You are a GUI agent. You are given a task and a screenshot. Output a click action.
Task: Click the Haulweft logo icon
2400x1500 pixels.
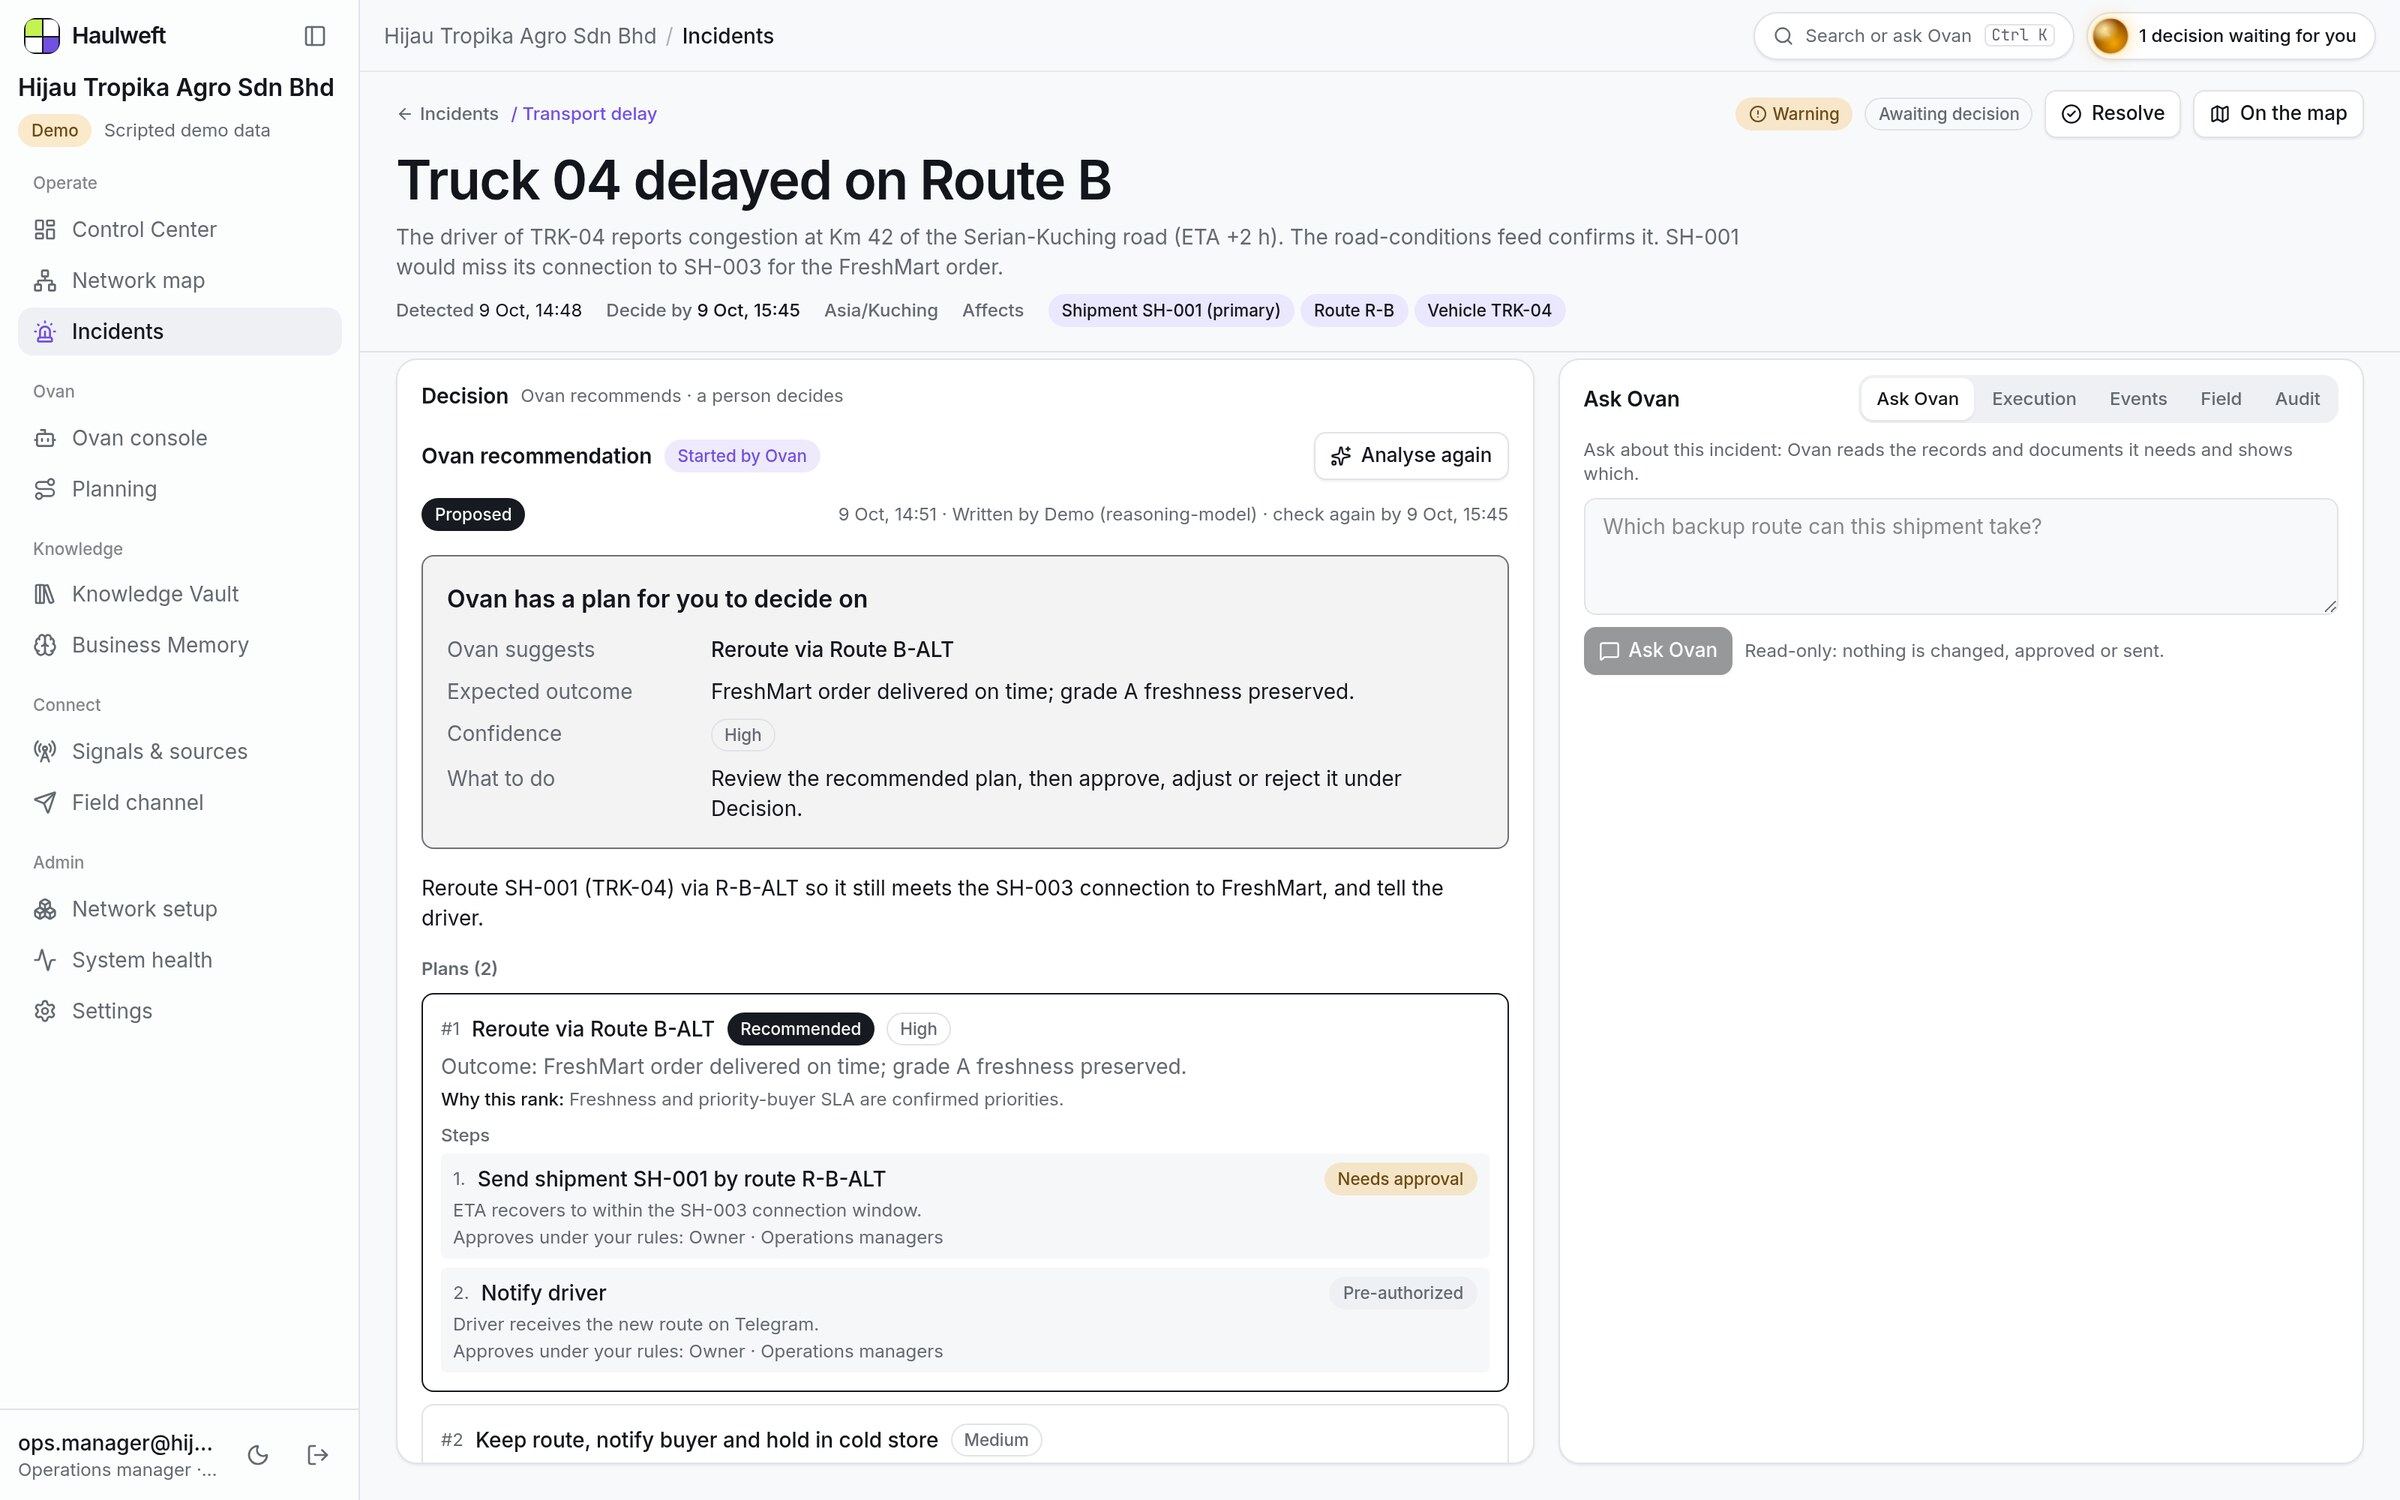click(41, 35)
